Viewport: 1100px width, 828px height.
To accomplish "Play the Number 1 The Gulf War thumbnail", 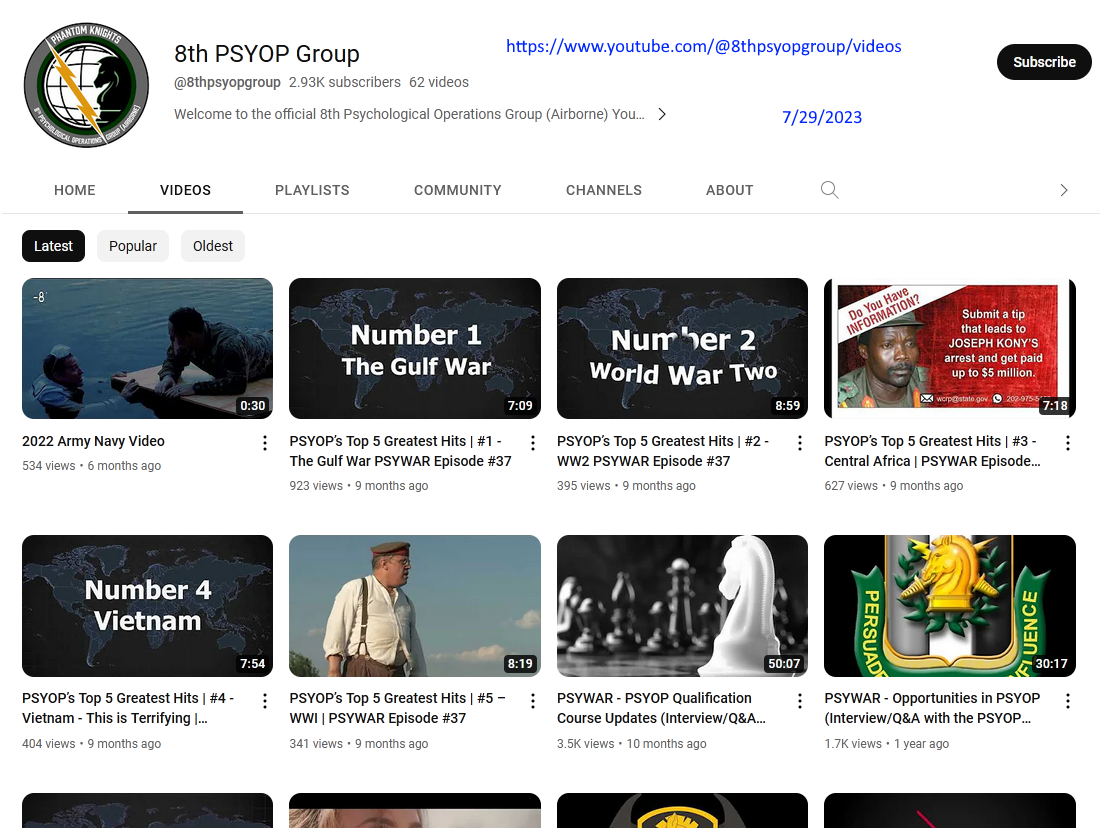I will click(x=415, y=349).
